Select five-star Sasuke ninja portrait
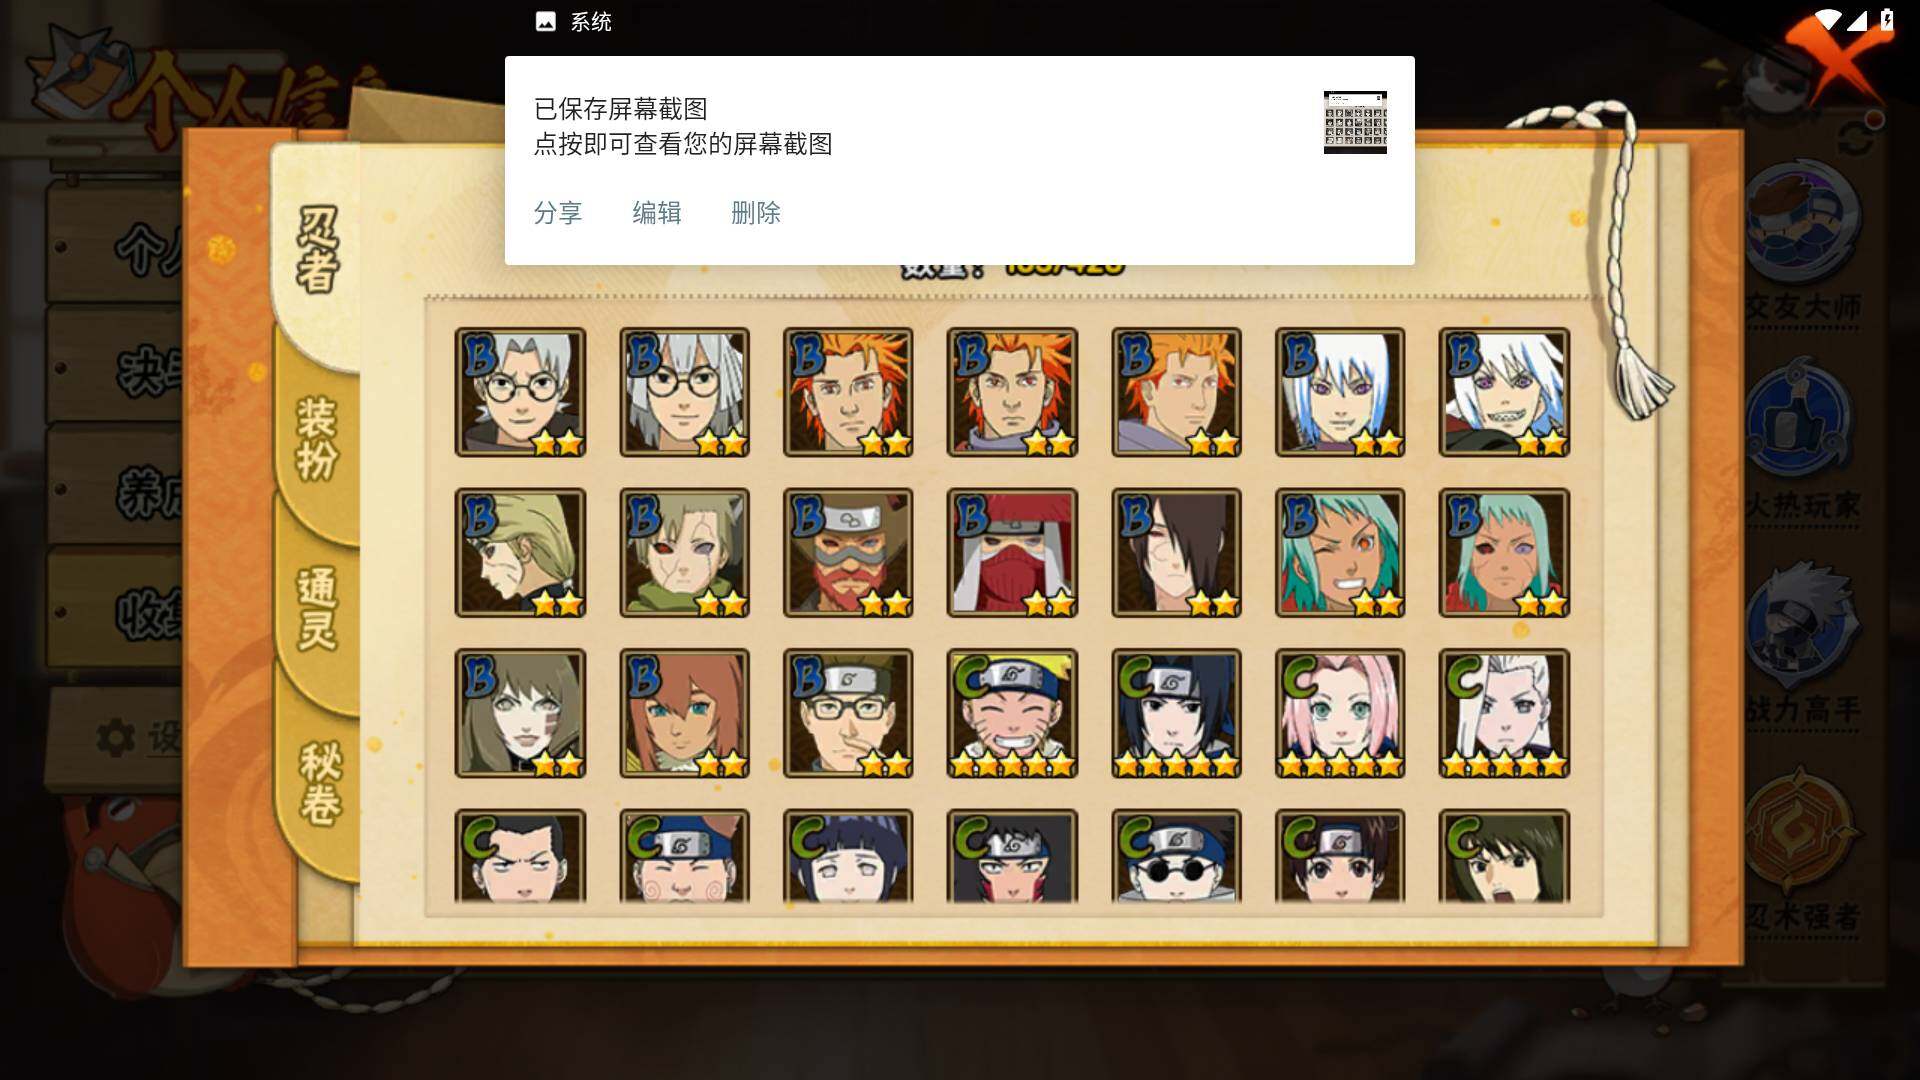 click(1176, 713)
